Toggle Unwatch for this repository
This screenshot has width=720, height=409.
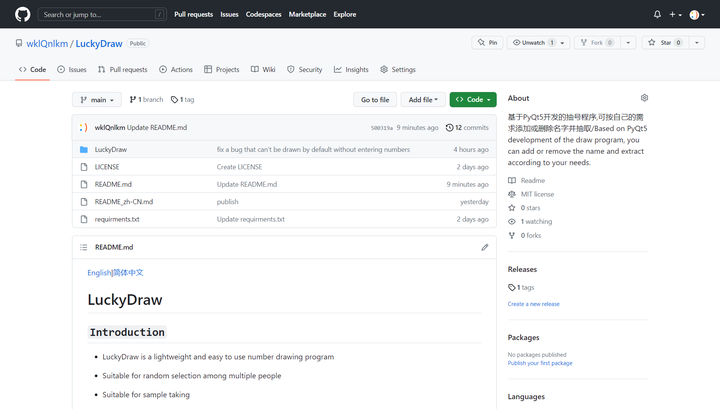pyautogui.click(x=534, y=43)
